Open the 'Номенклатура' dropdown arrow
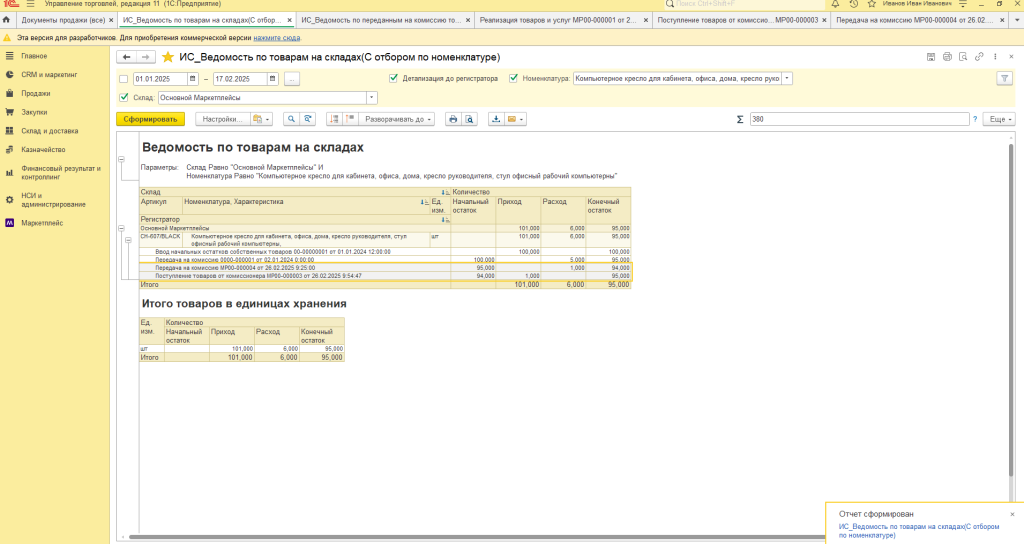1024x544 pixels. (x=787, y=78)
